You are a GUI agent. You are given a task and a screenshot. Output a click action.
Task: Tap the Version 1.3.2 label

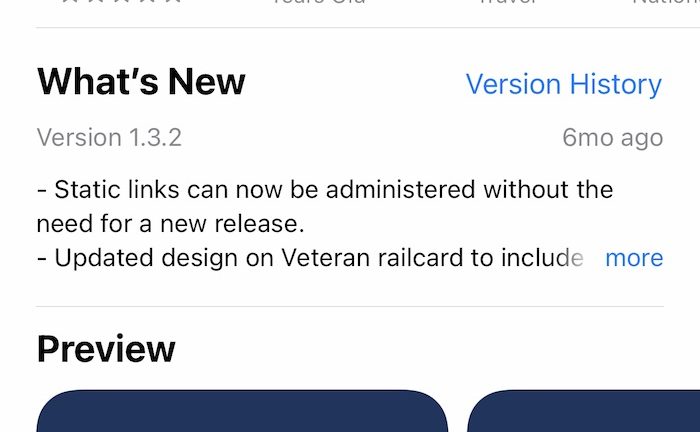pos(109,137)
